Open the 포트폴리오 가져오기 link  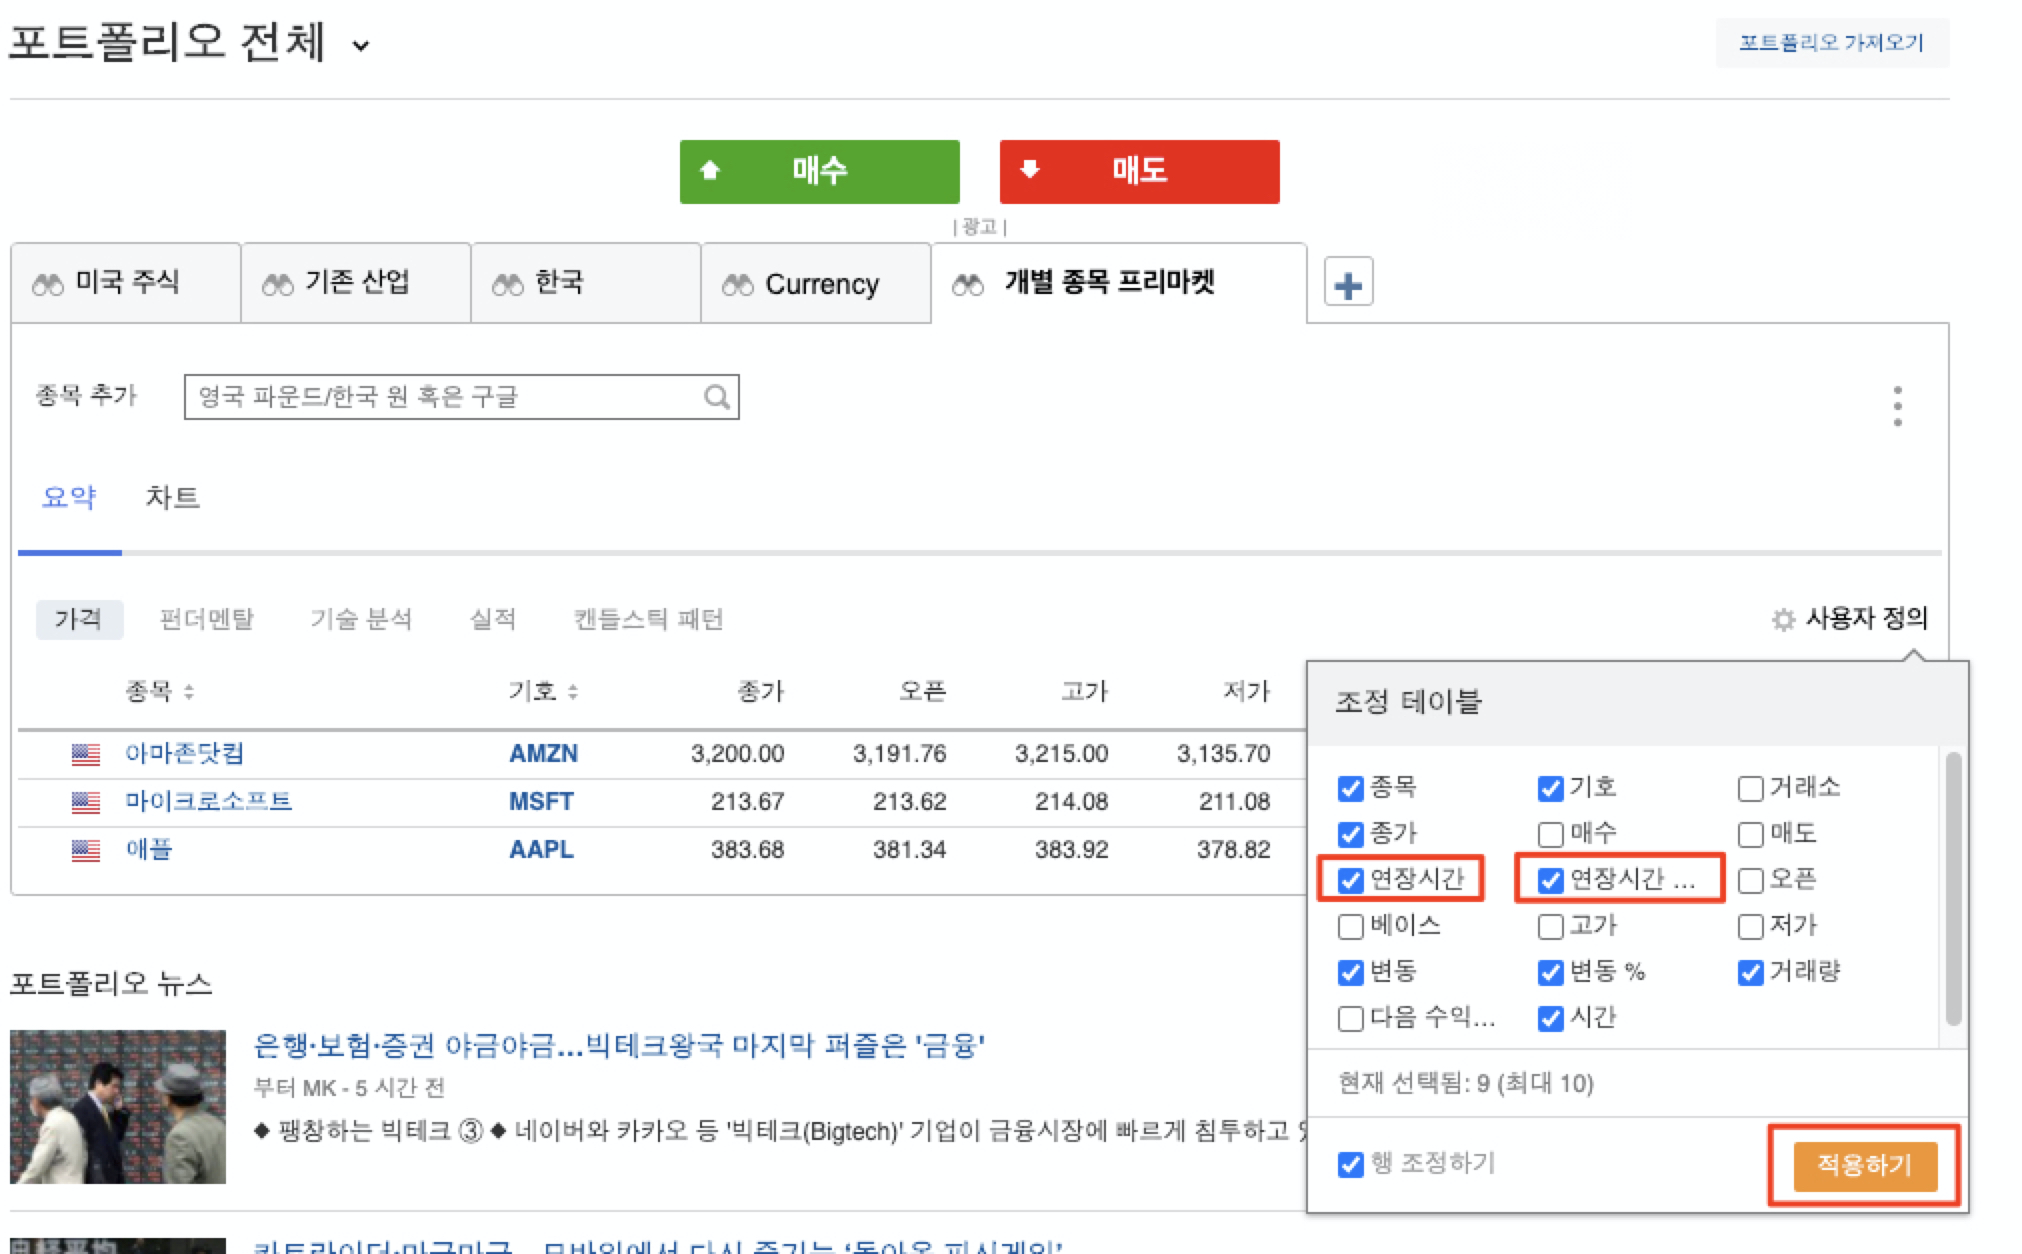coord(1830,43)
